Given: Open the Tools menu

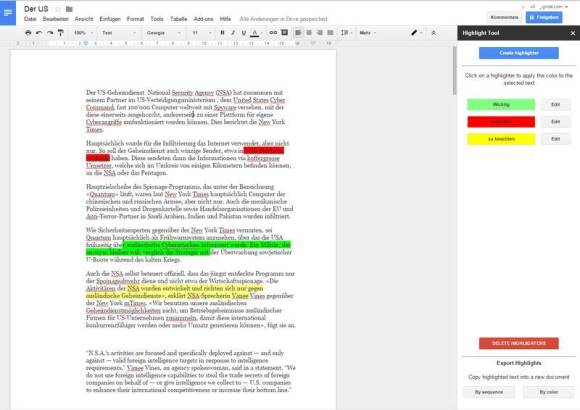Looking at the screenshot, I should 157,19.
